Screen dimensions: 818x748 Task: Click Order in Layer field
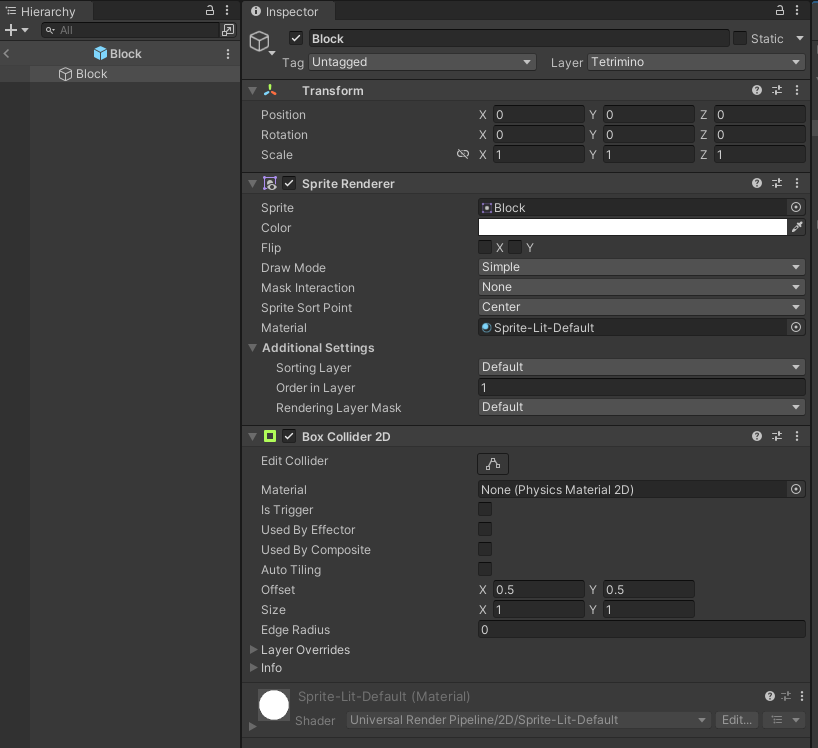coord(641,387)
